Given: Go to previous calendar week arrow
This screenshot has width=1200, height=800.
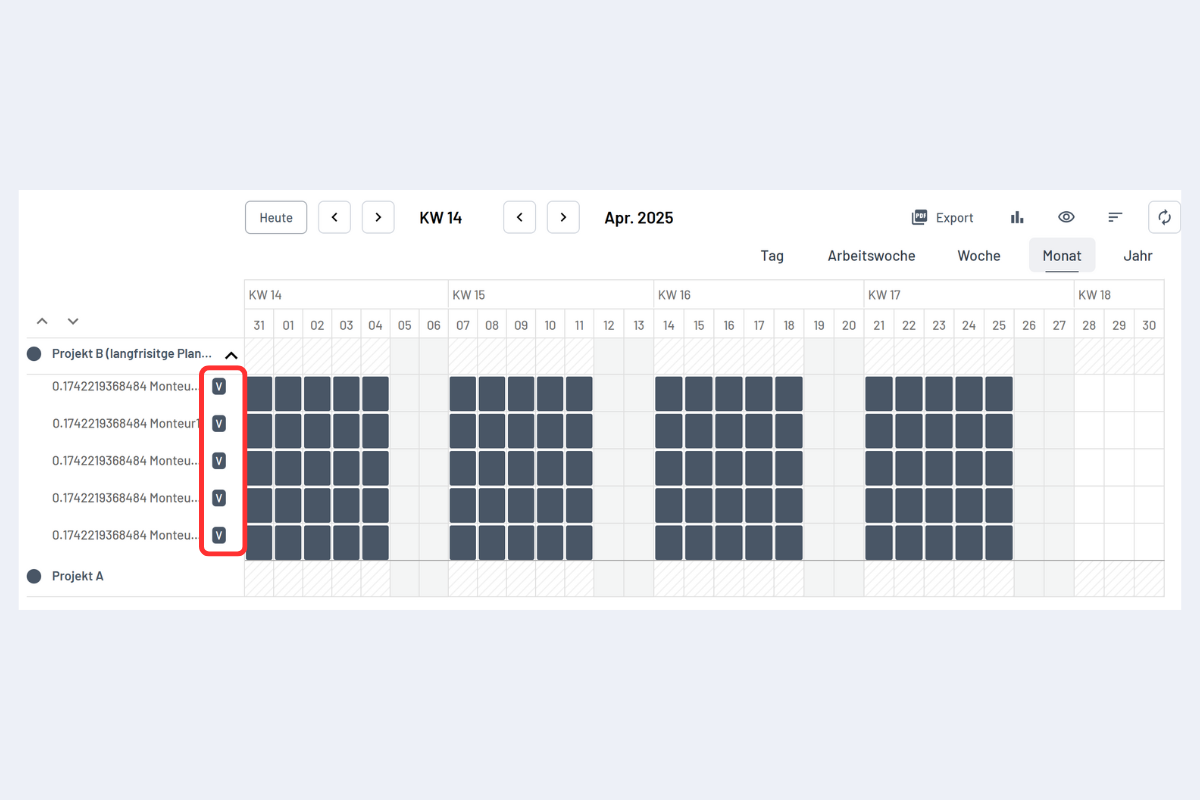Looking at the screenshot, I should pos(334,217).
